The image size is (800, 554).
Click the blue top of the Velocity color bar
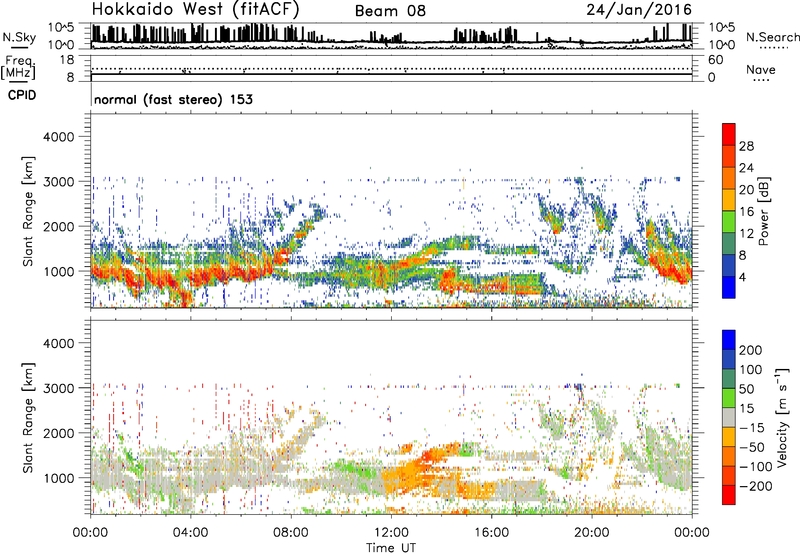[729, 340]
